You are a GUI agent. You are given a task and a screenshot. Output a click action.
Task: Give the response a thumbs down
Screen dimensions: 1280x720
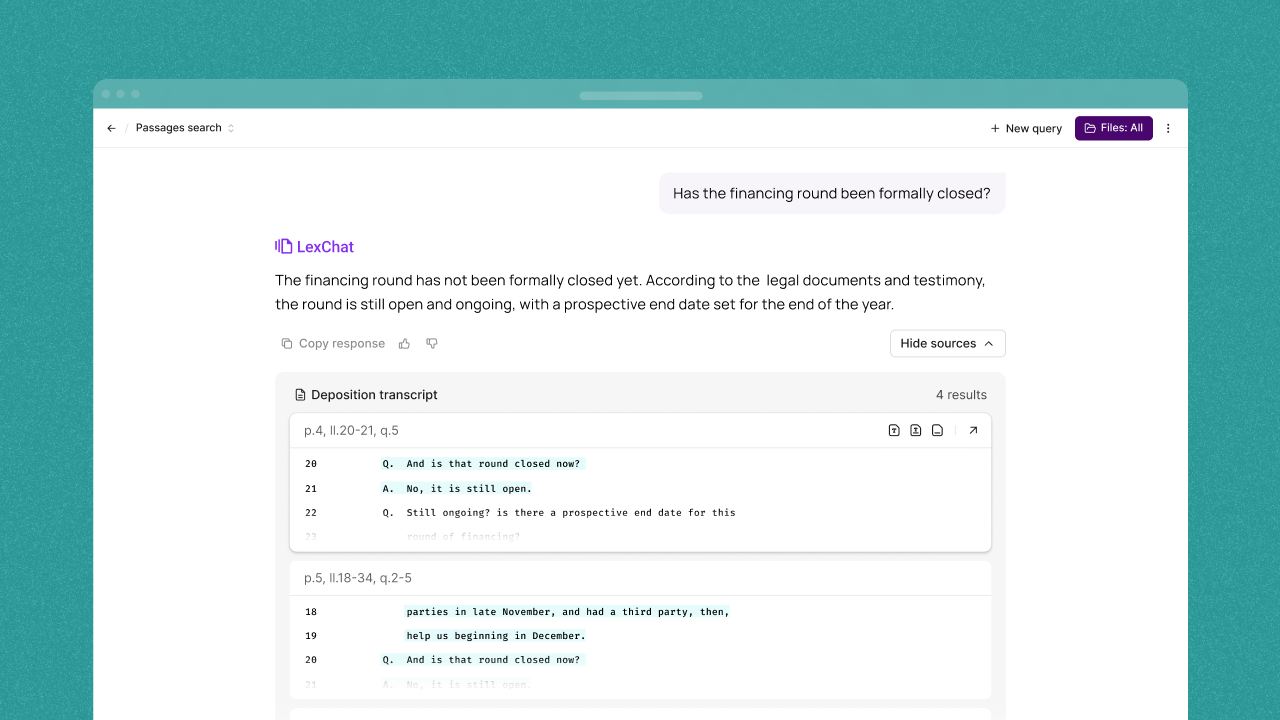click(x=432, y=343)
